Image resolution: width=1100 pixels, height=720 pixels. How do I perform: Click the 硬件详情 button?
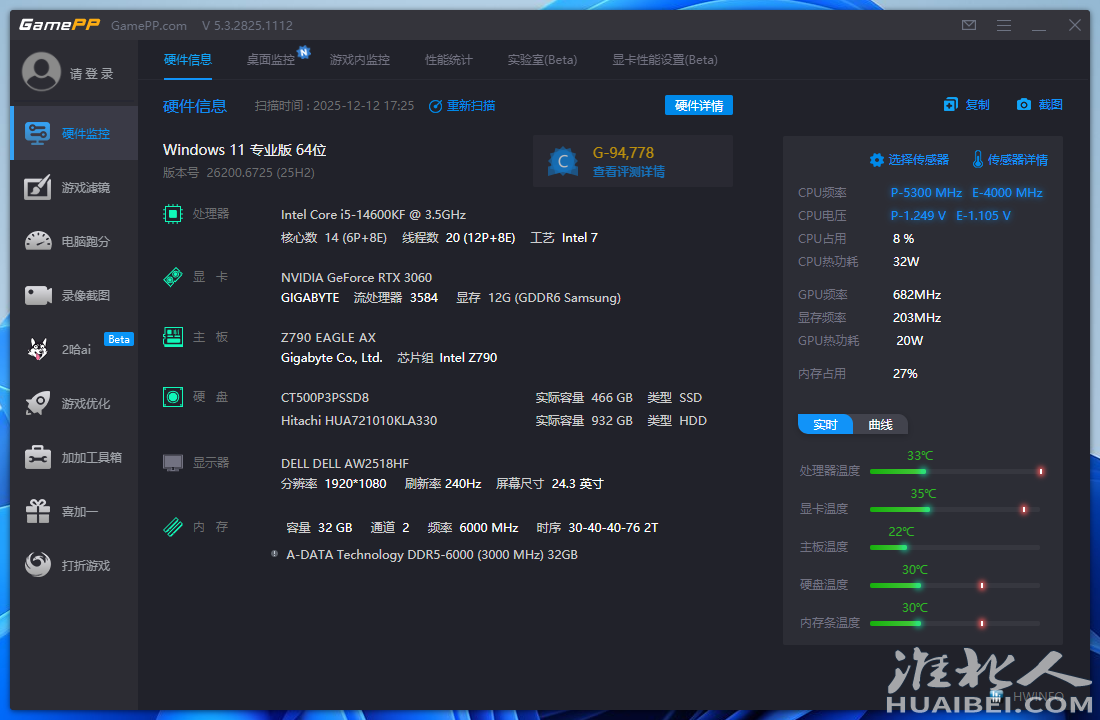pyautogui.click(x=698, y=105)
